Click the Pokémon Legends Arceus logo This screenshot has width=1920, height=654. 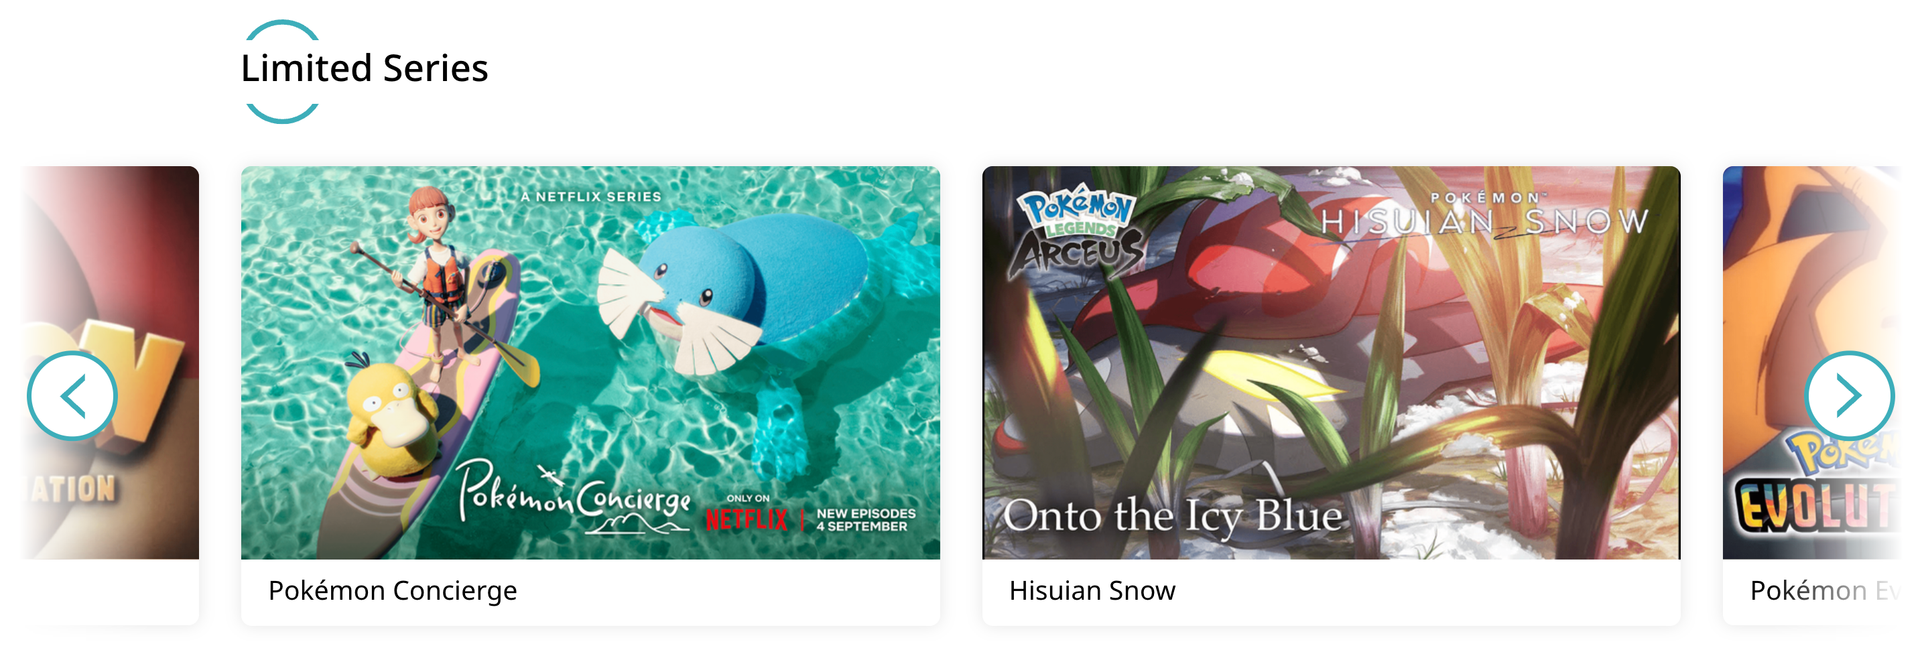[x=1079, y=234]
